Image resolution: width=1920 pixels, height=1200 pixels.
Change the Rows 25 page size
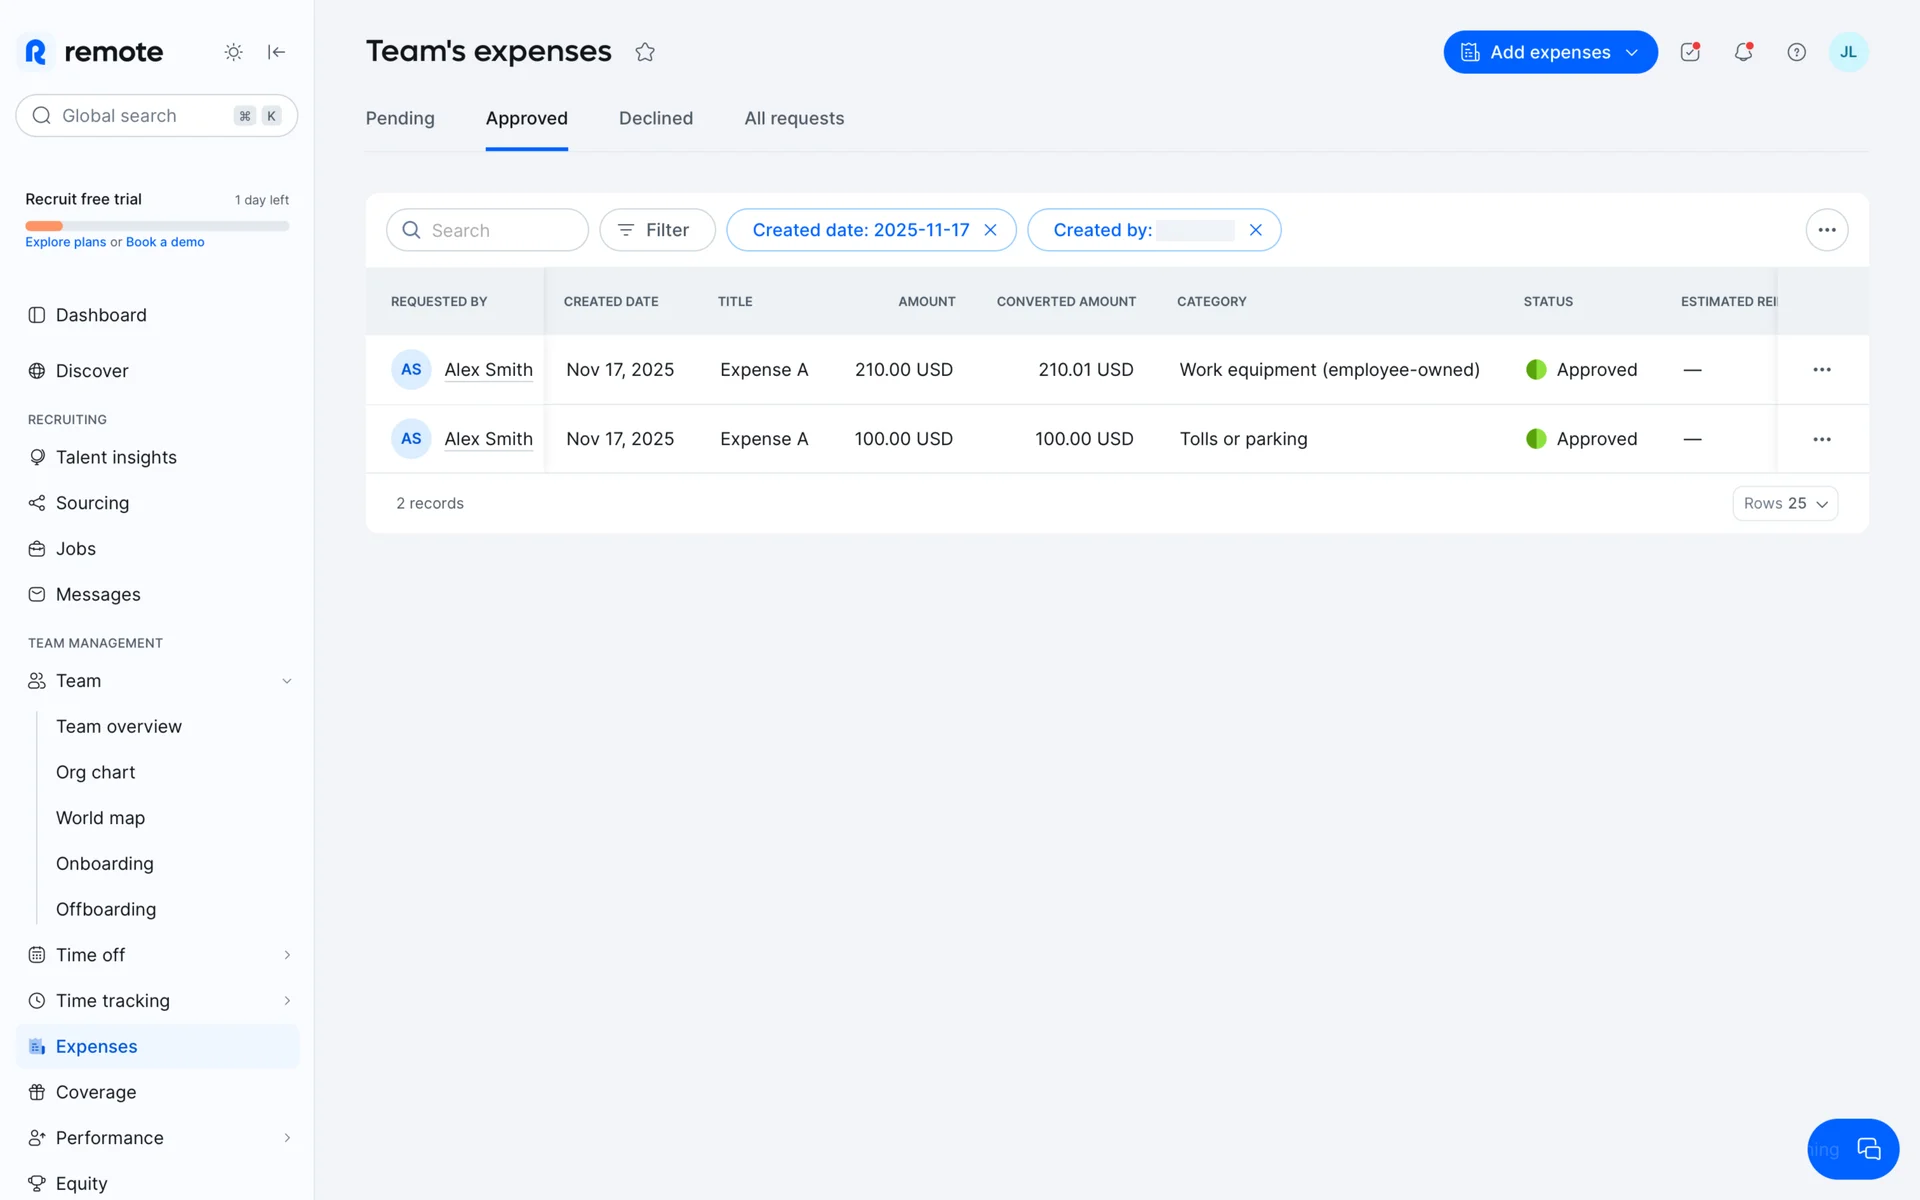[1784, 503]
